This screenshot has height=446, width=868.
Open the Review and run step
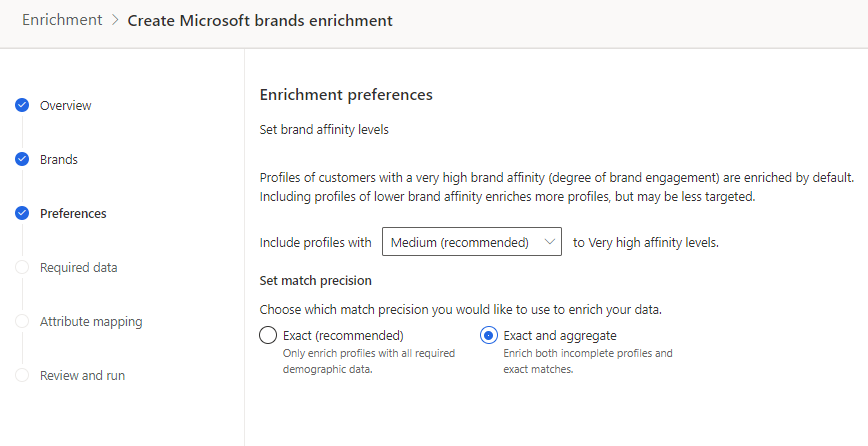pos(82,375)
